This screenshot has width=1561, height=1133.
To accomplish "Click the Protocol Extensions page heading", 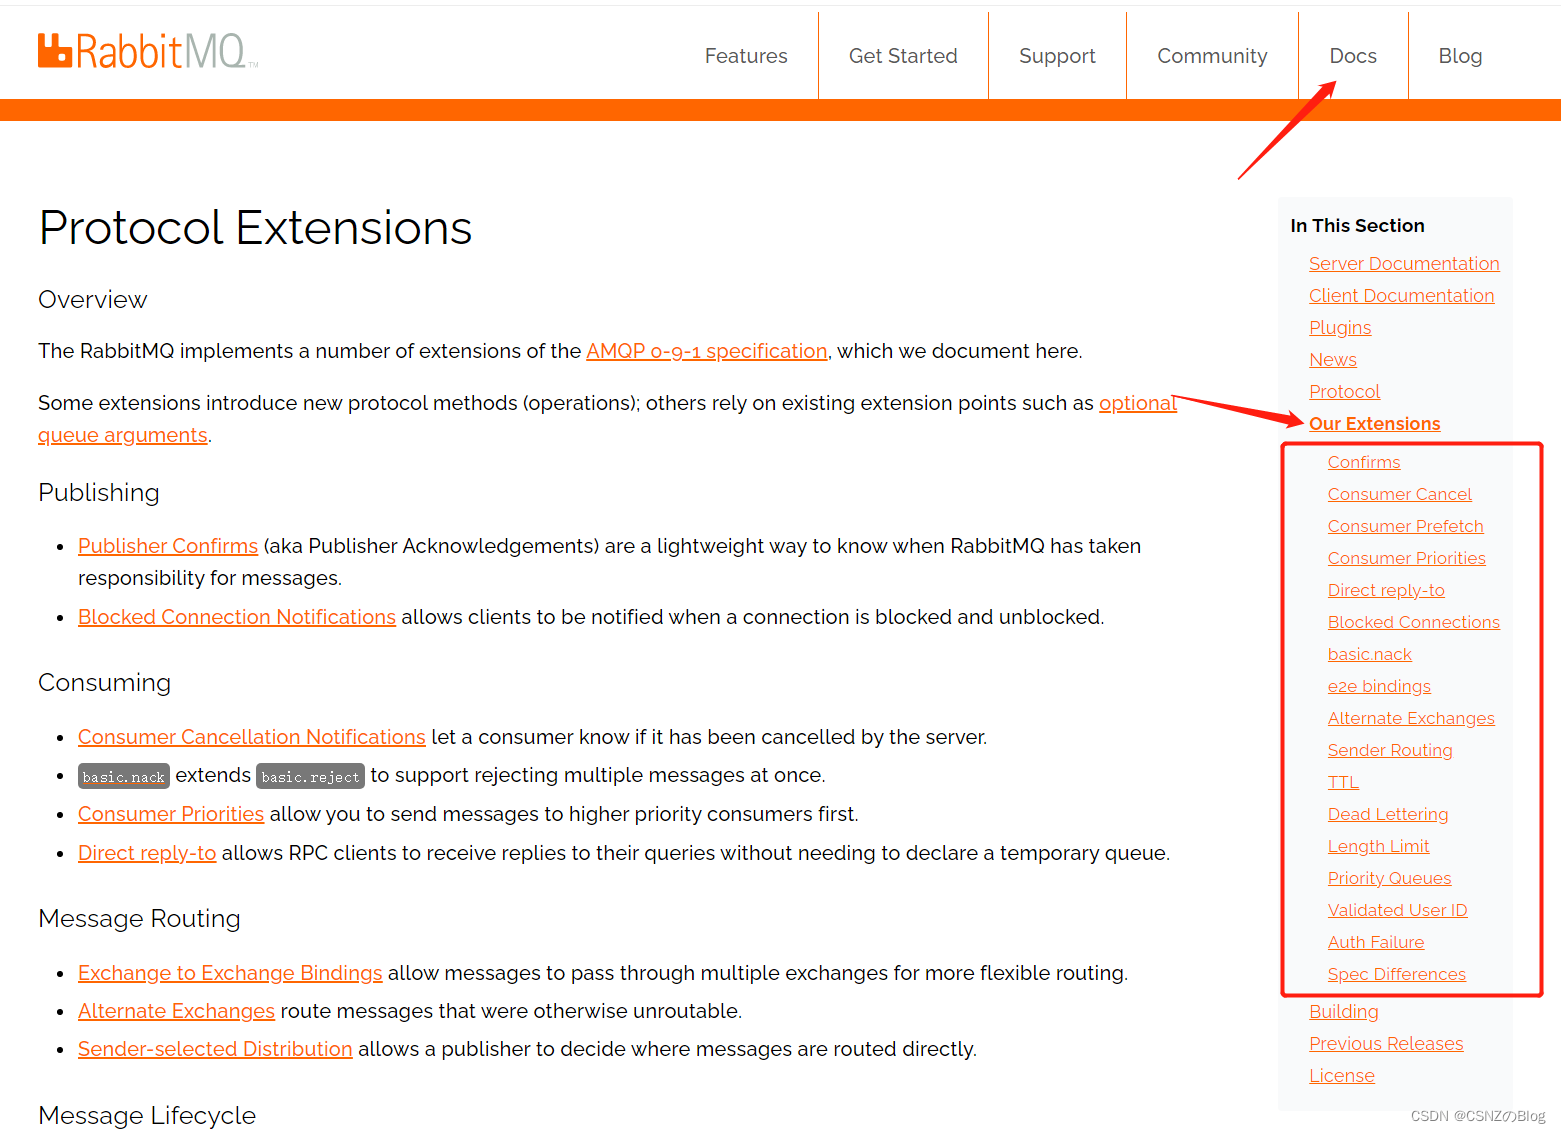I will pos(255,228).
